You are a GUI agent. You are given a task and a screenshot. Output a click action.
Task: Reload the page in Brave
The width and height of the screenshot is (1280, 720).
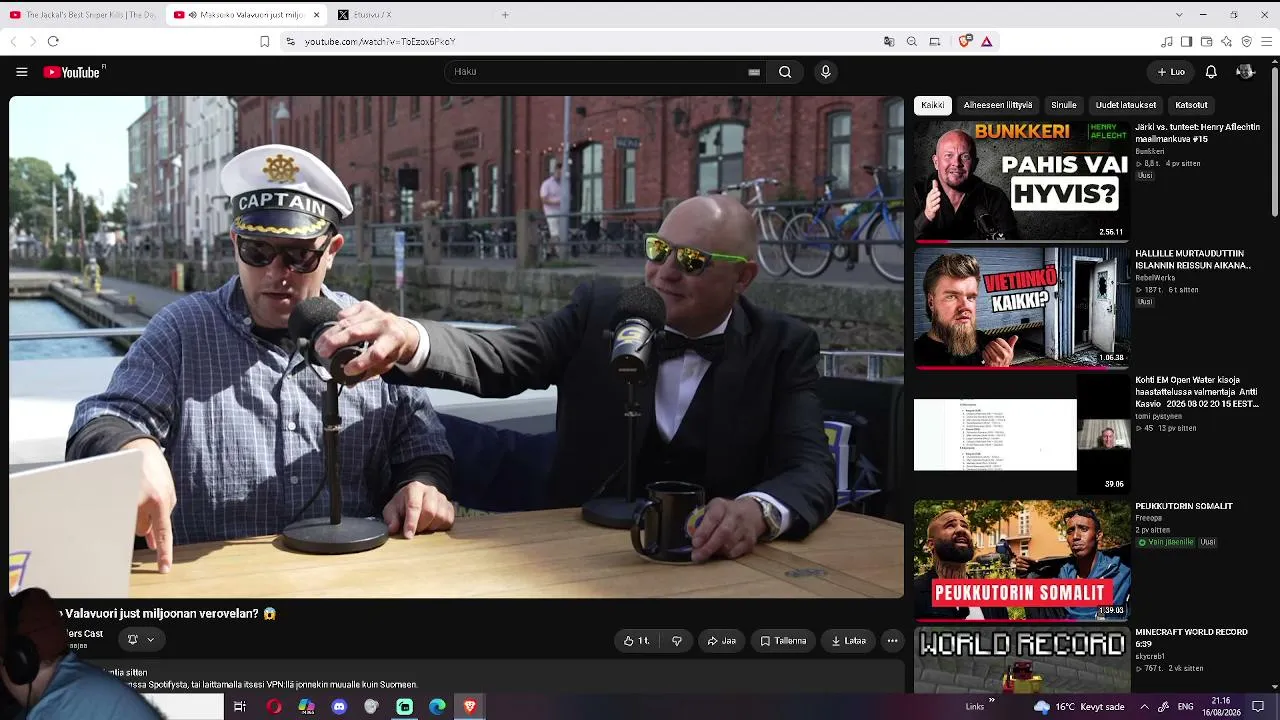click(x=53, y=41)
